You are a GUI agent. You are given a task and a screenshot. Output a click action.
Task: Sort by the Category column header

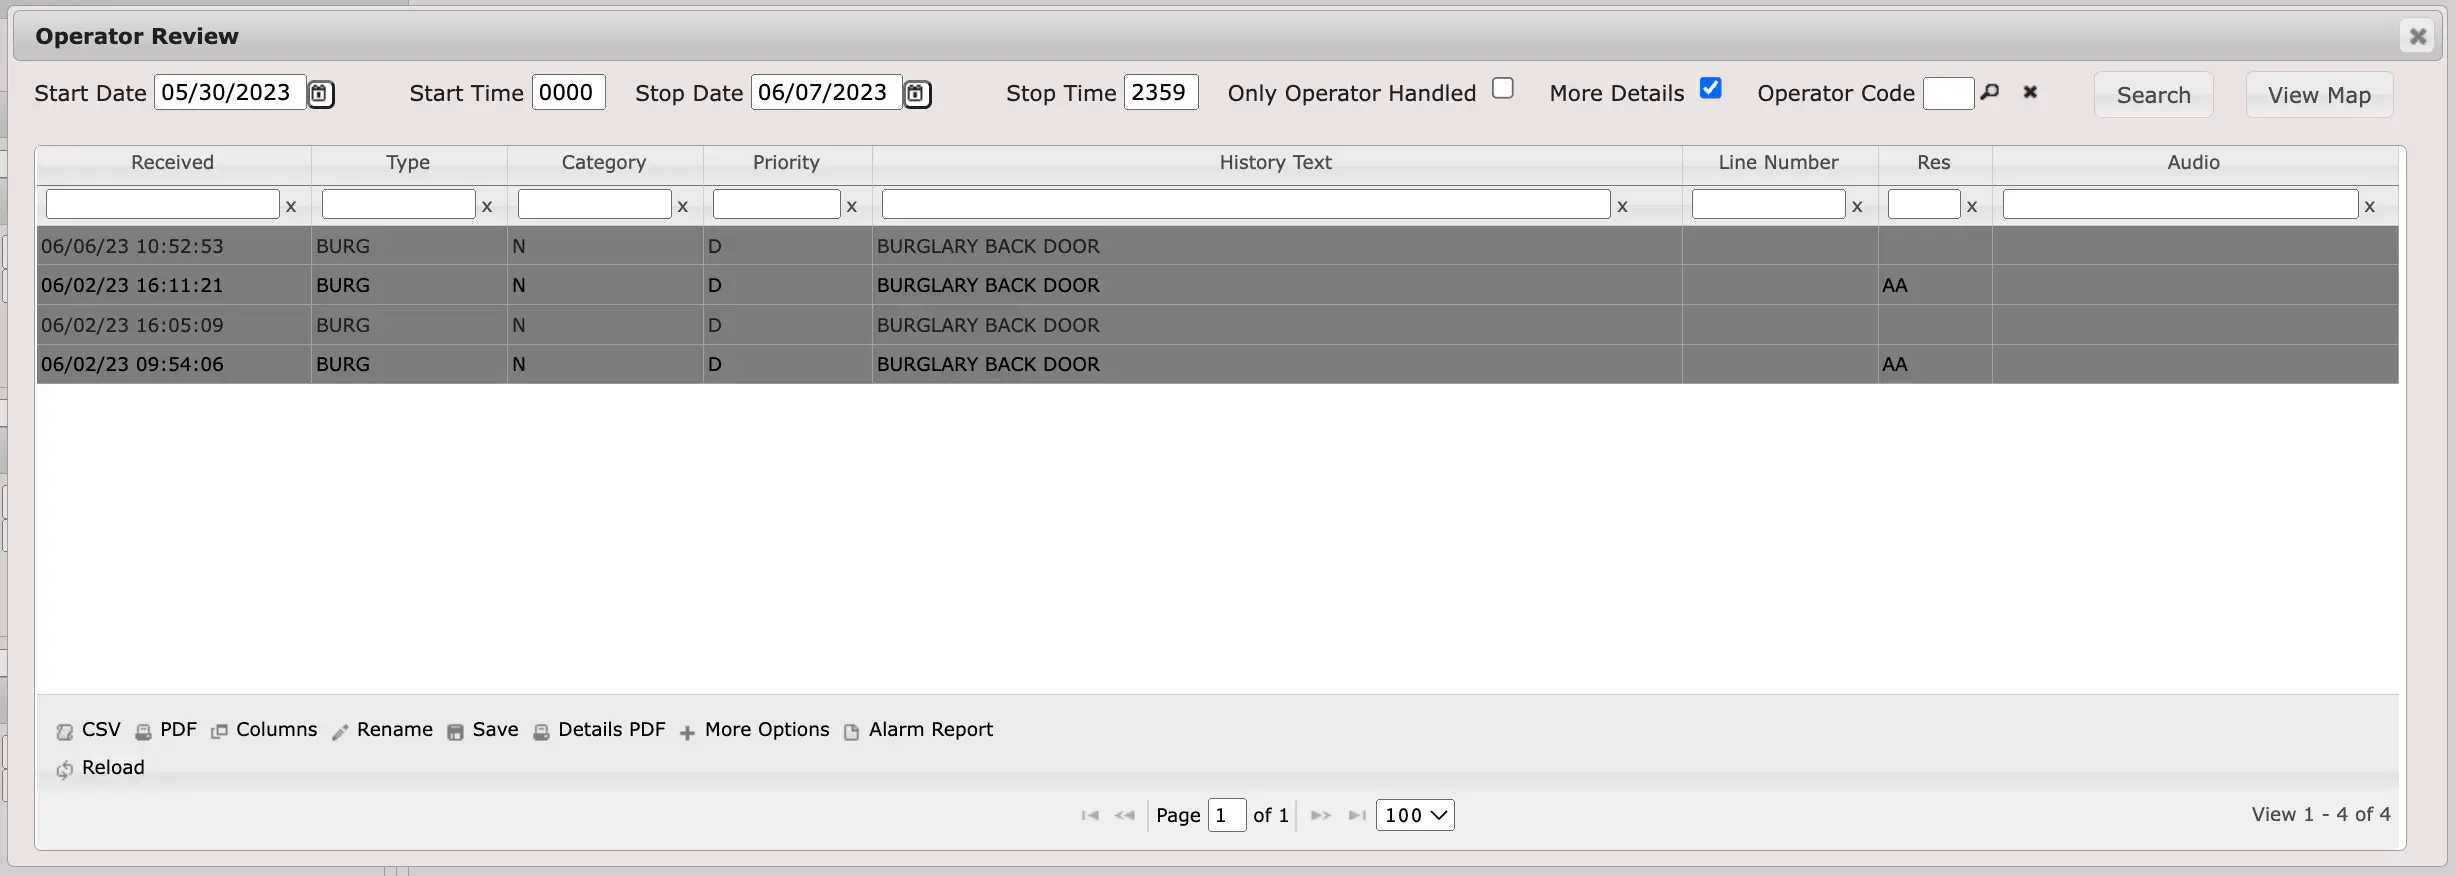click(x=604, y=163)
